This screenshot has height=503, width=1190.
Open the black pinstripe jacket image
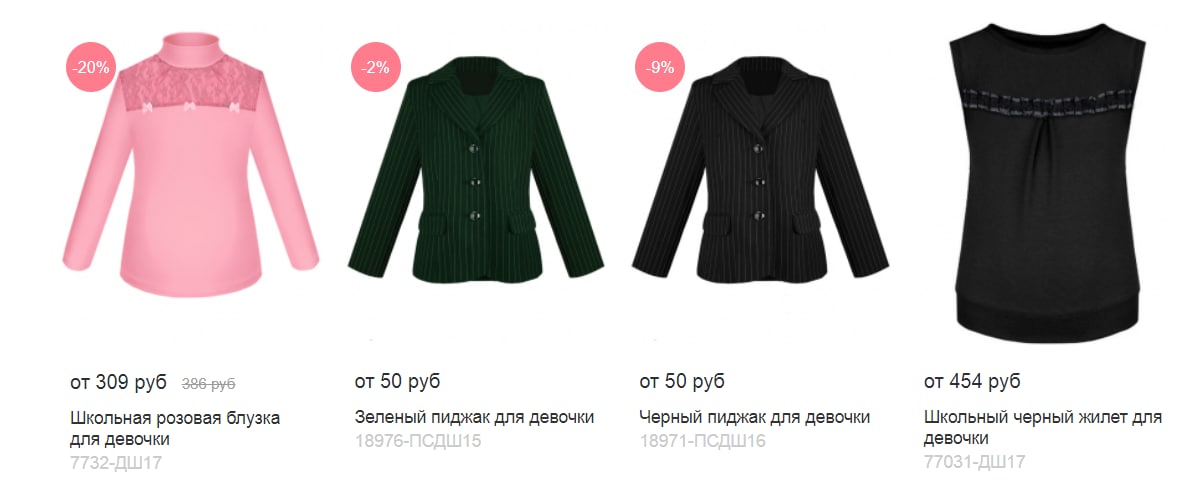(760, 170)
